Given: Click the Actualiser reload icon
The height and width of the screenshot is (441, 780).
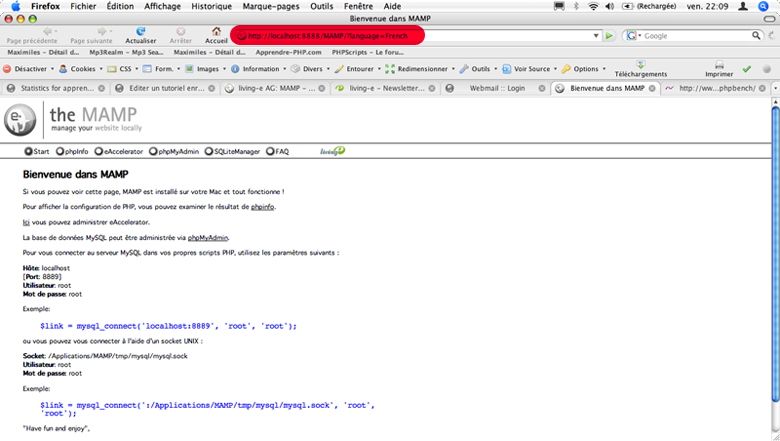Looking at the screenshot, I should click(141, 31).
